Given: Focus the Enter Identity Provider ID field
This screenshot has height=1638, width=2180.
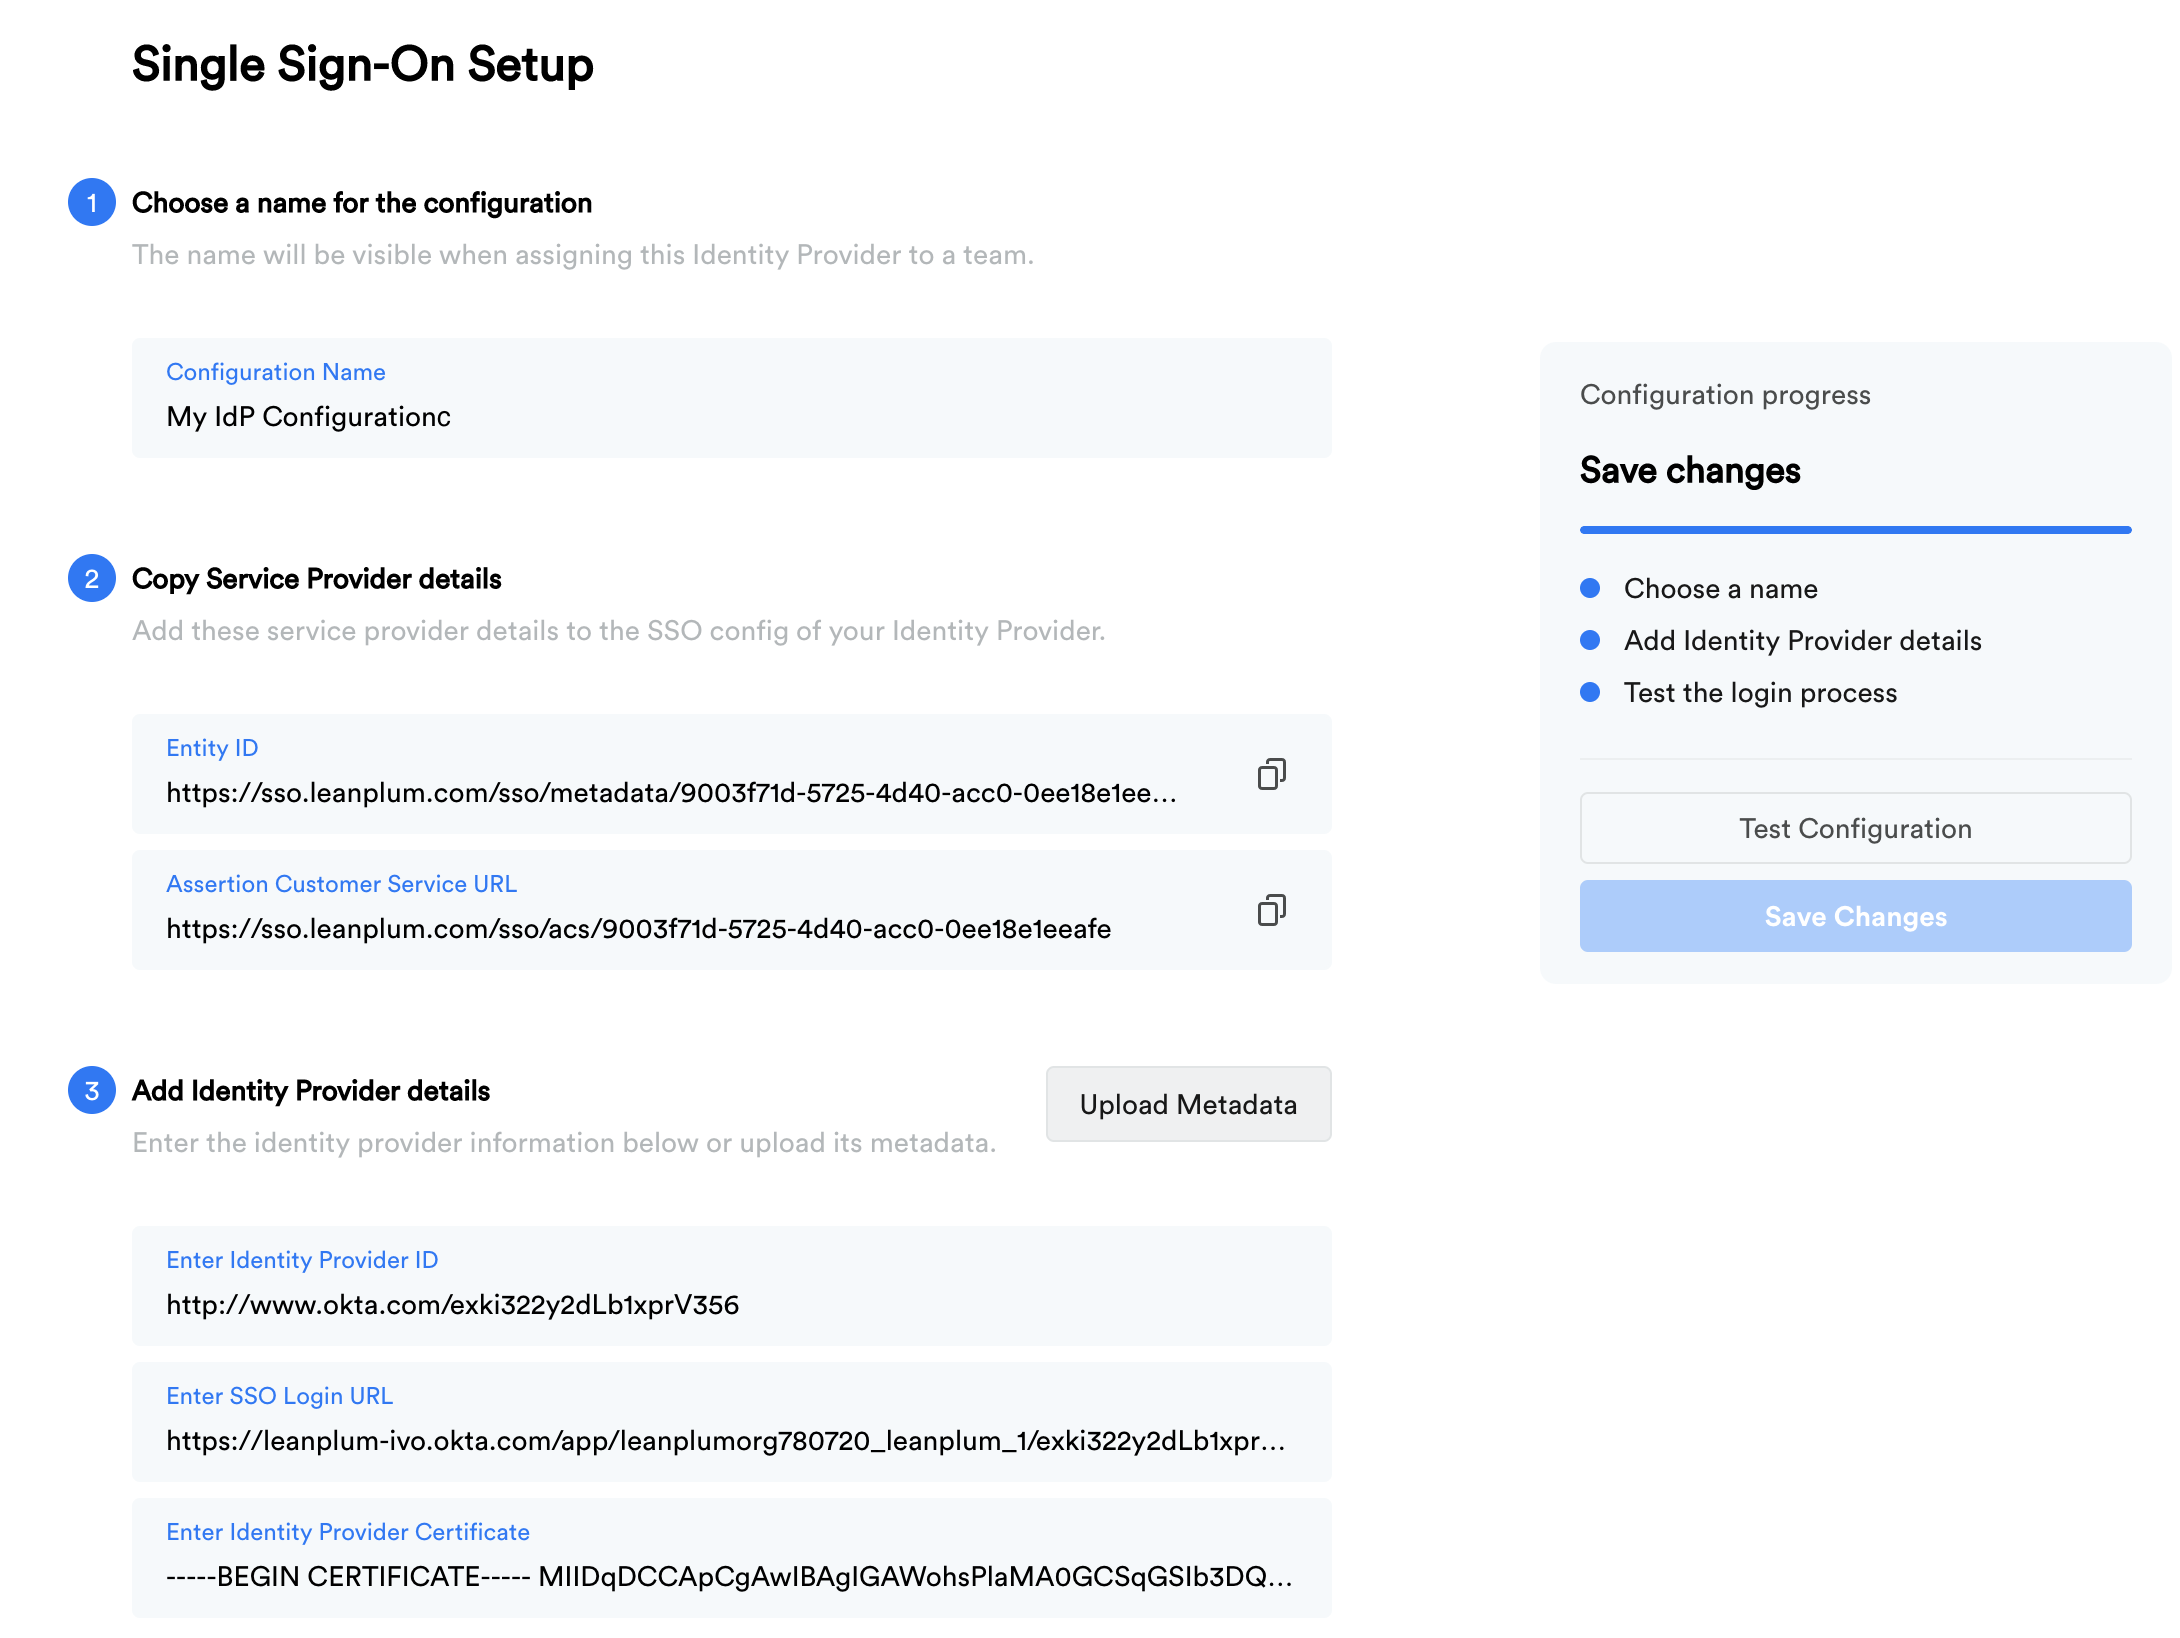Looking at the screenshot, I should point(730,1304).
